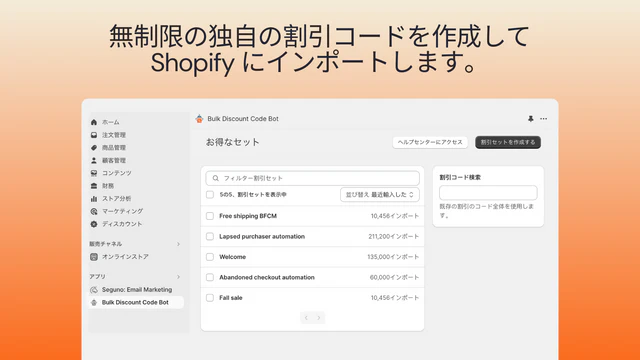Image resolution: width=640 pixels, height=360 pixels.
Task: Open the Free shipping BFCM set
Action: pyautogui.click(x=248, y=216)
